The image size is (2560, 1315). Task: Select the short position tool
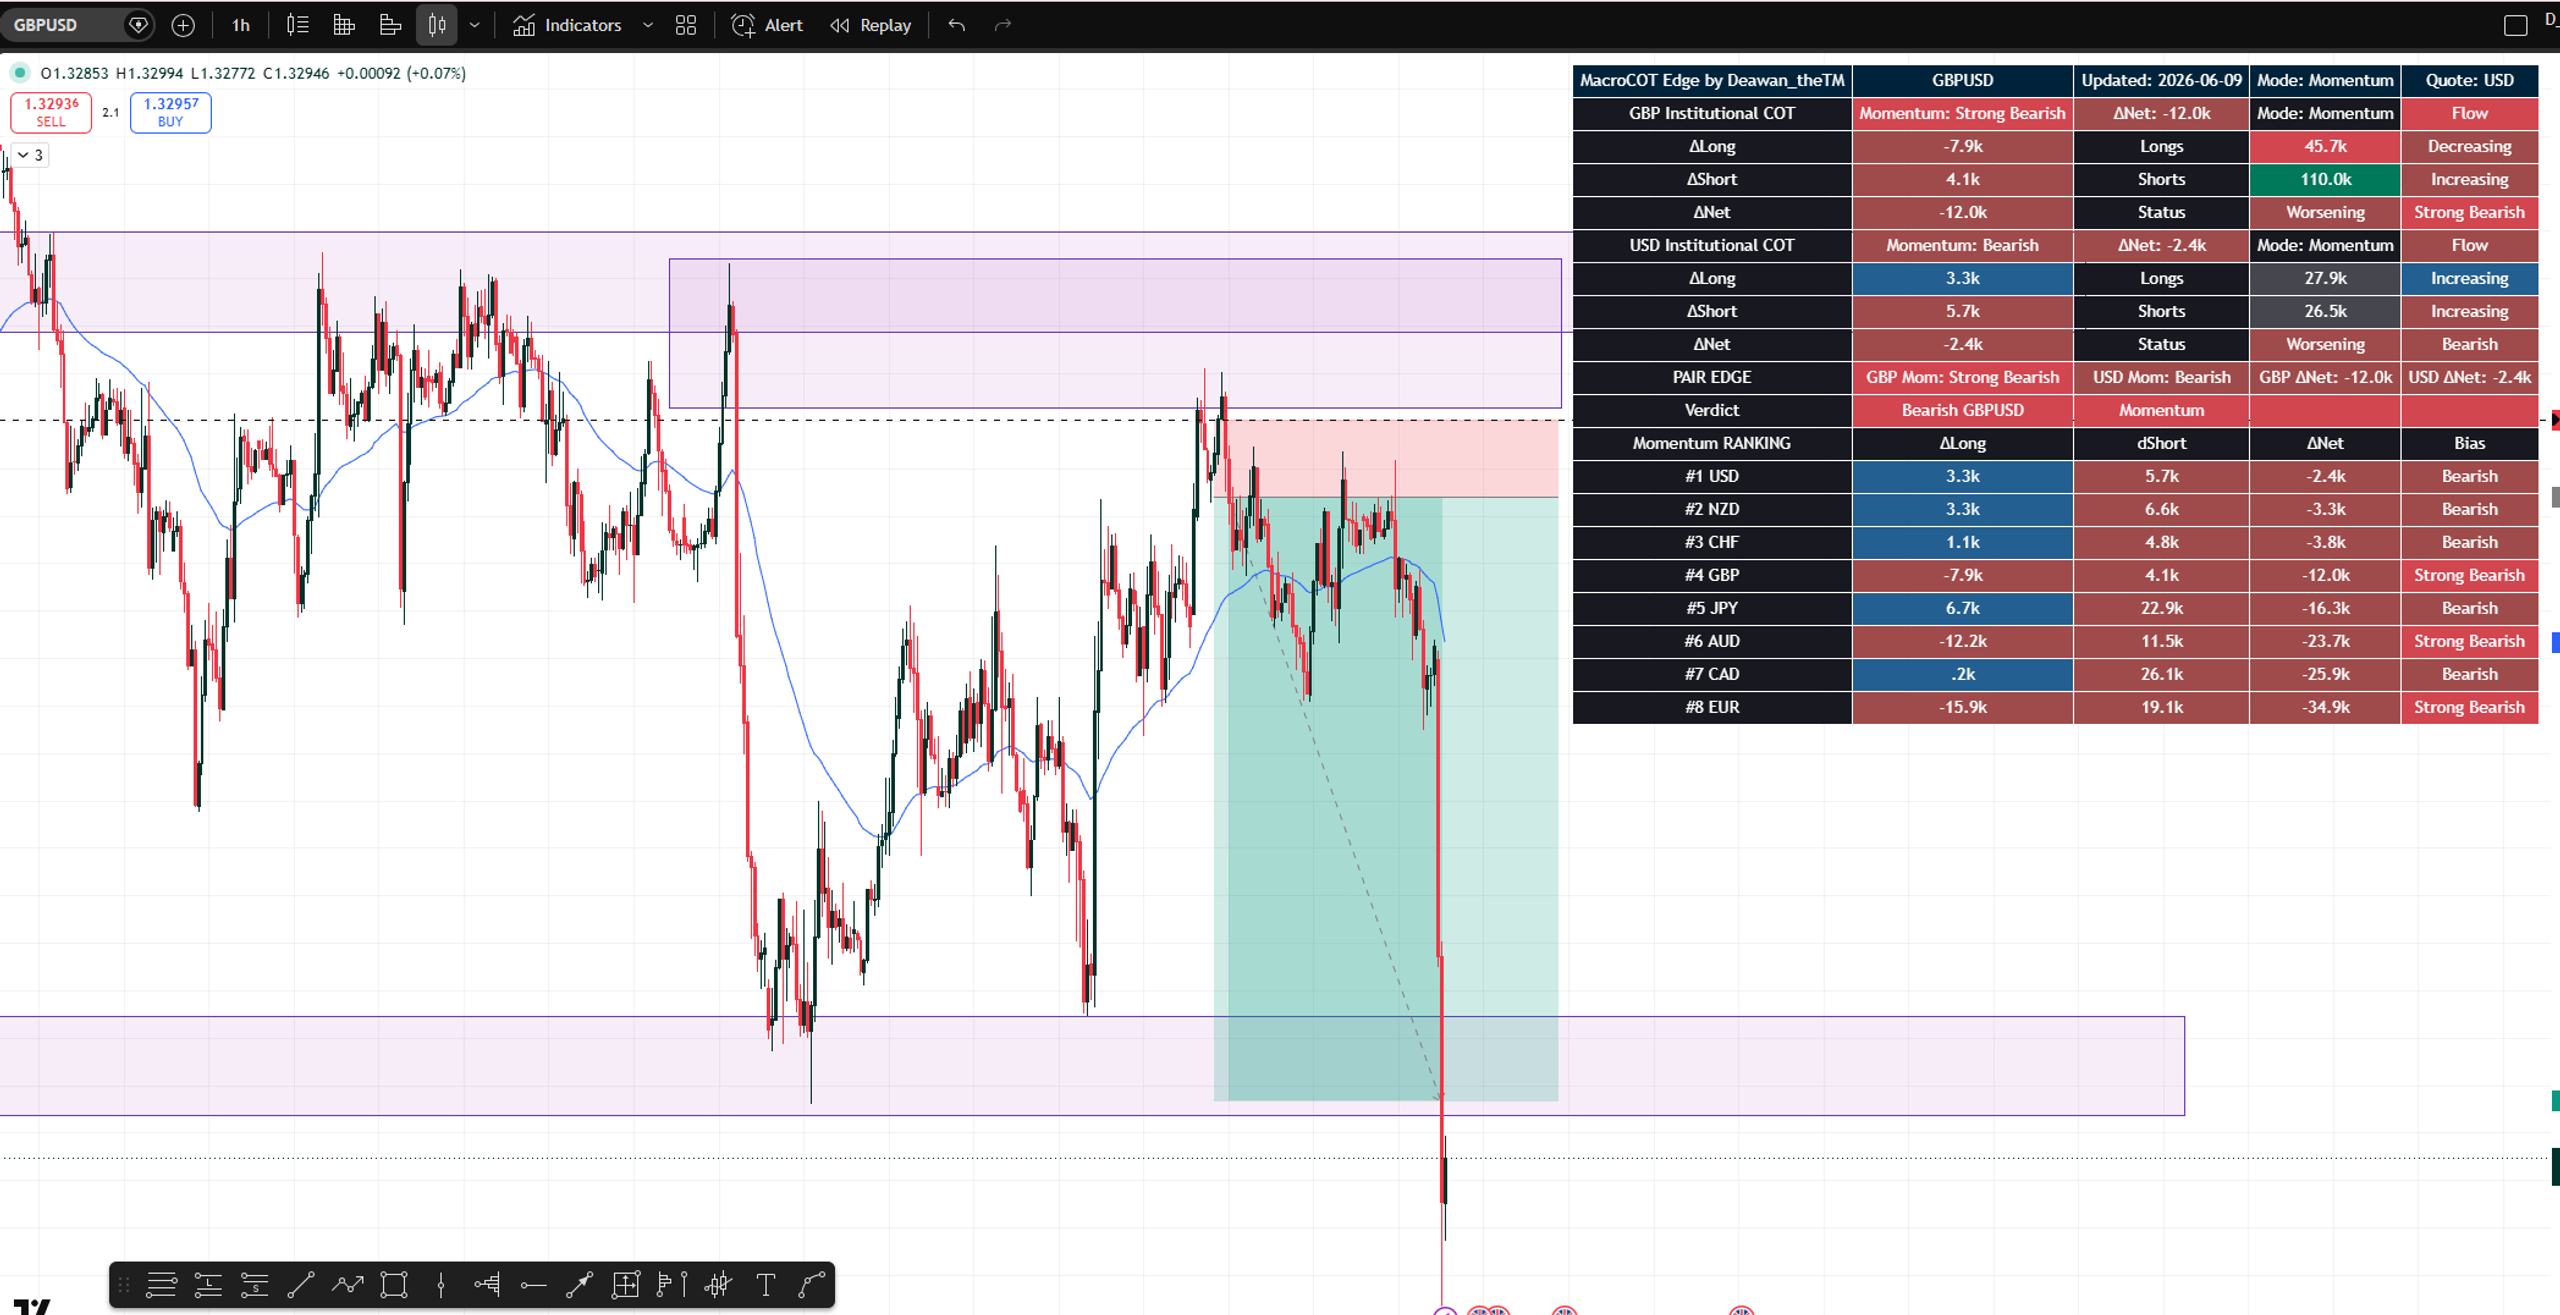click(x=254, y=1284)
